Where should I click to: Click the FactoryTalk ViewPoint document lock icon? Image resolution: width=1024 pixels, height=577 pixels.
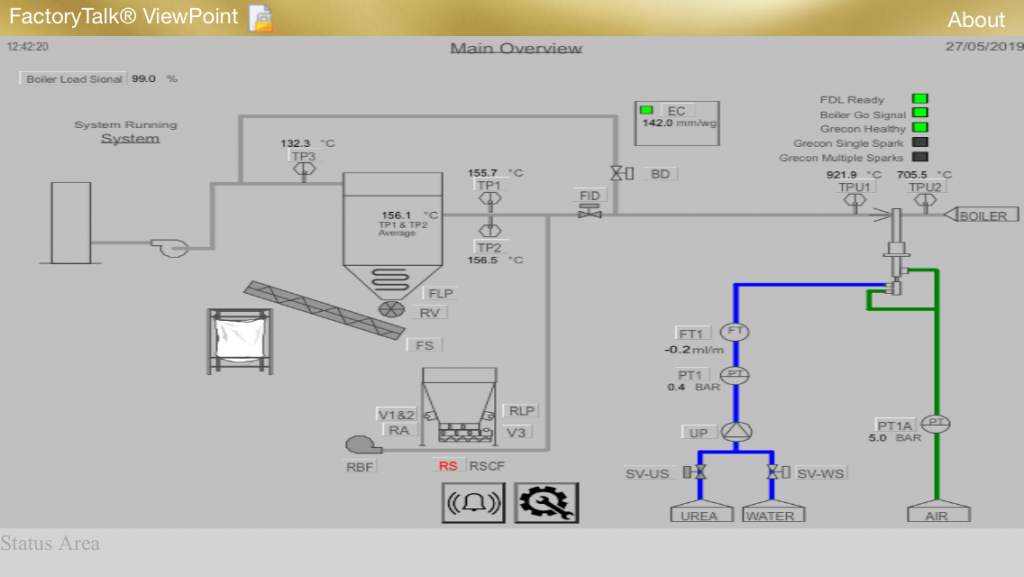[x=261, y=18]
